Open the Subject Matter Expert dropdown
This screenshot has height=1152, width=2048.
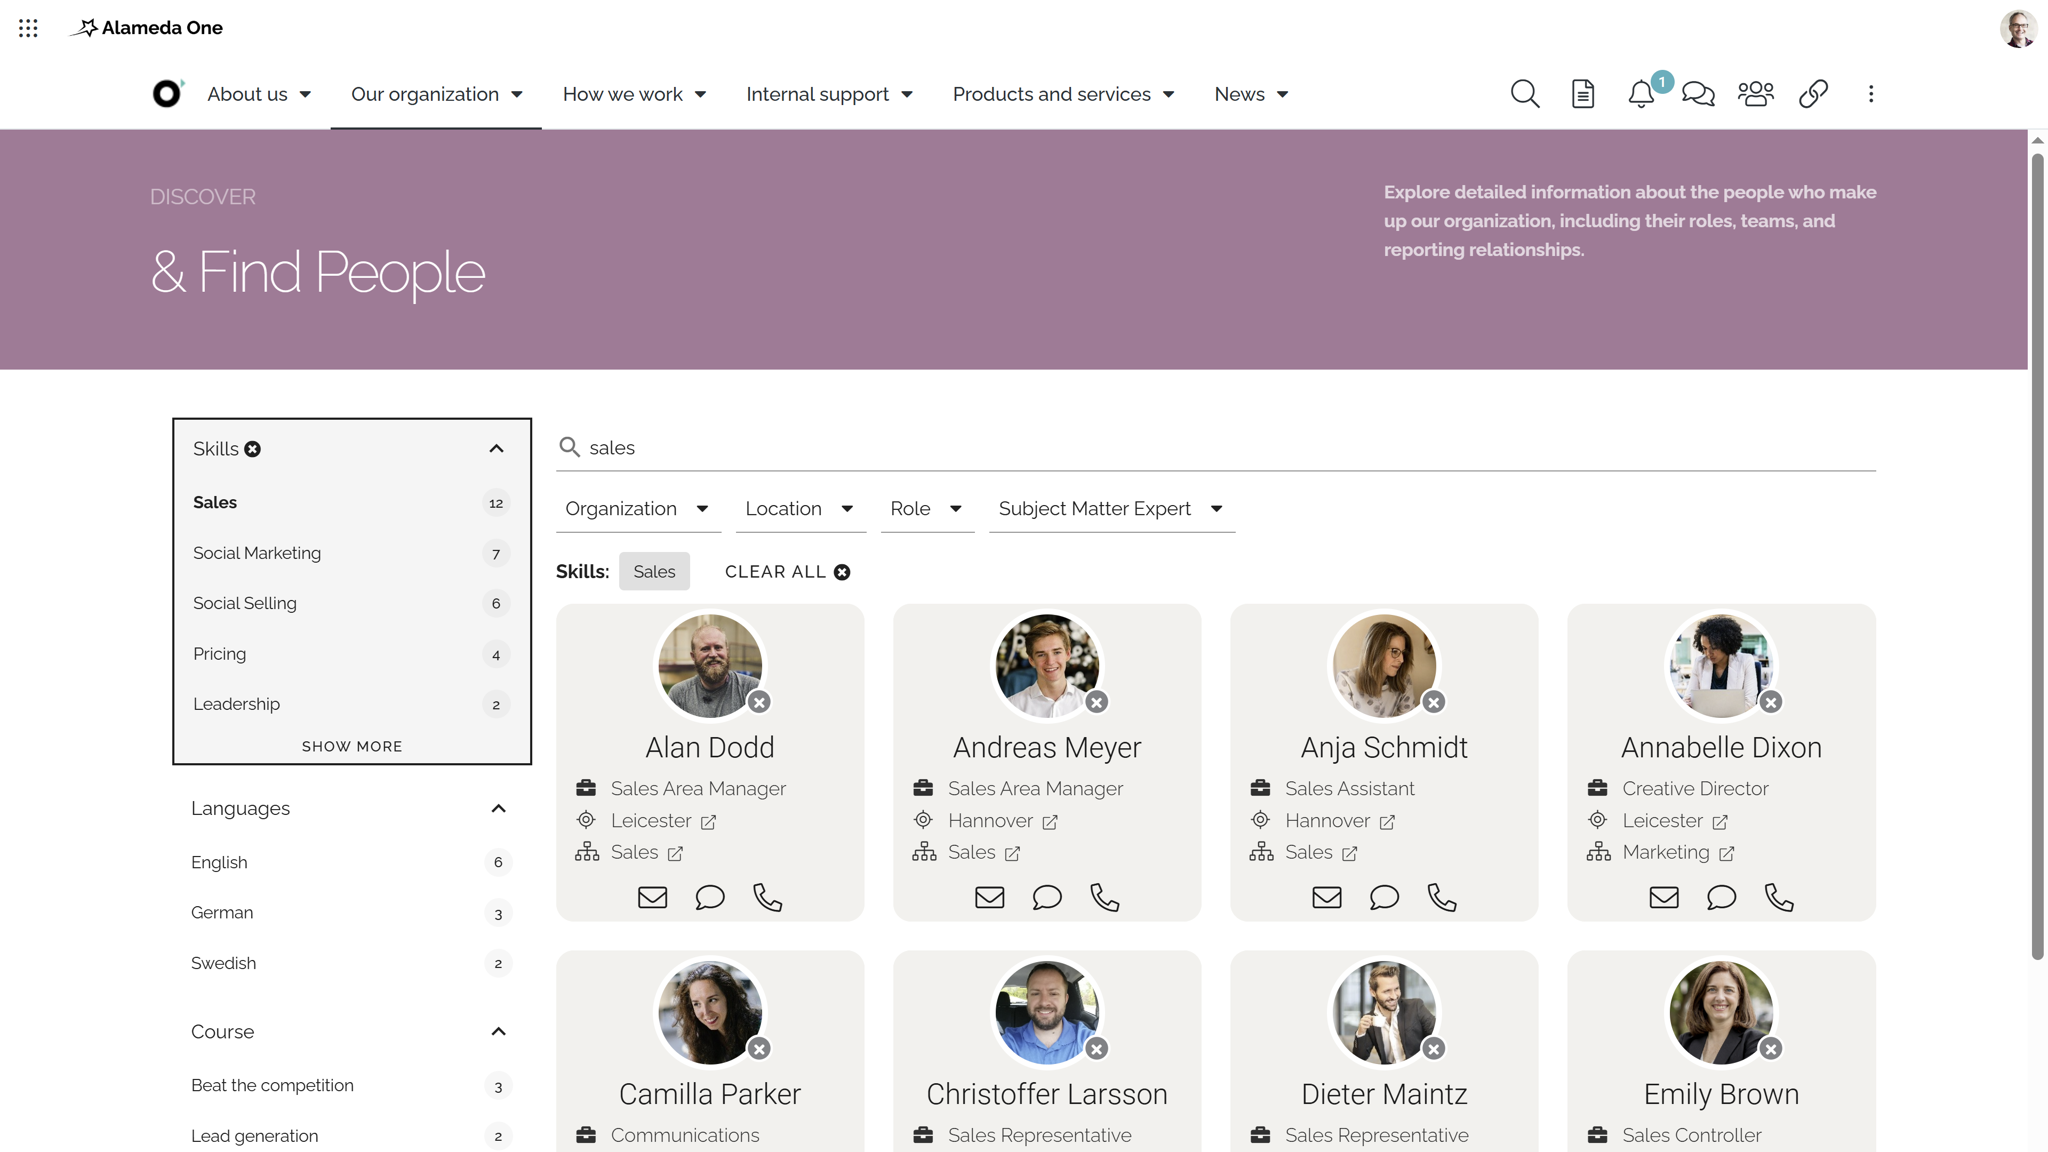pyautogui.click(x=1111, y=509)
